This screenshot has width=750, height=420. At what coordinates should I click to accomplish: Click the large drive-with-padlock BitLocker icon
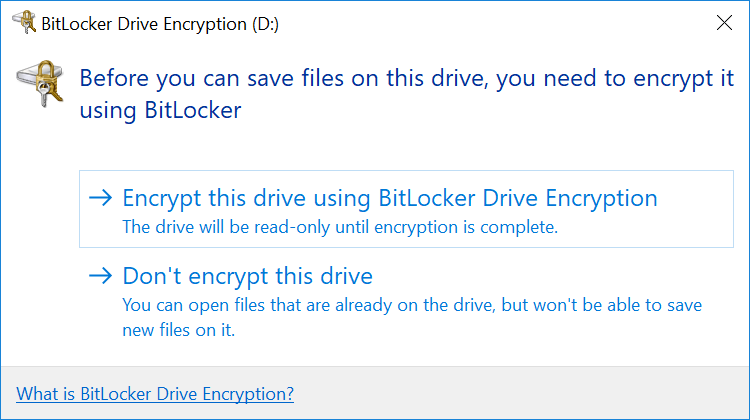point(40,83)
